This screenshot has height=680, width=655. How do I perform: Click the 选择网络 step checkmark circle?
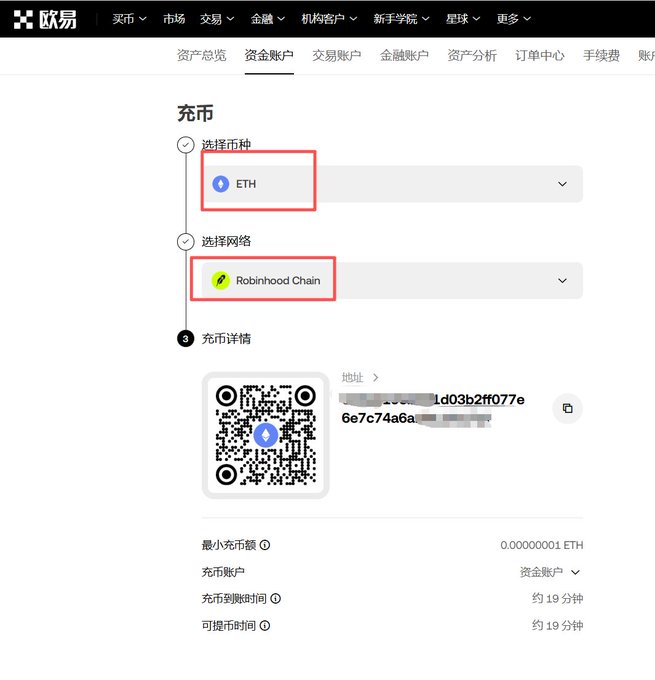pyautogui.click(x=186, y=242)
